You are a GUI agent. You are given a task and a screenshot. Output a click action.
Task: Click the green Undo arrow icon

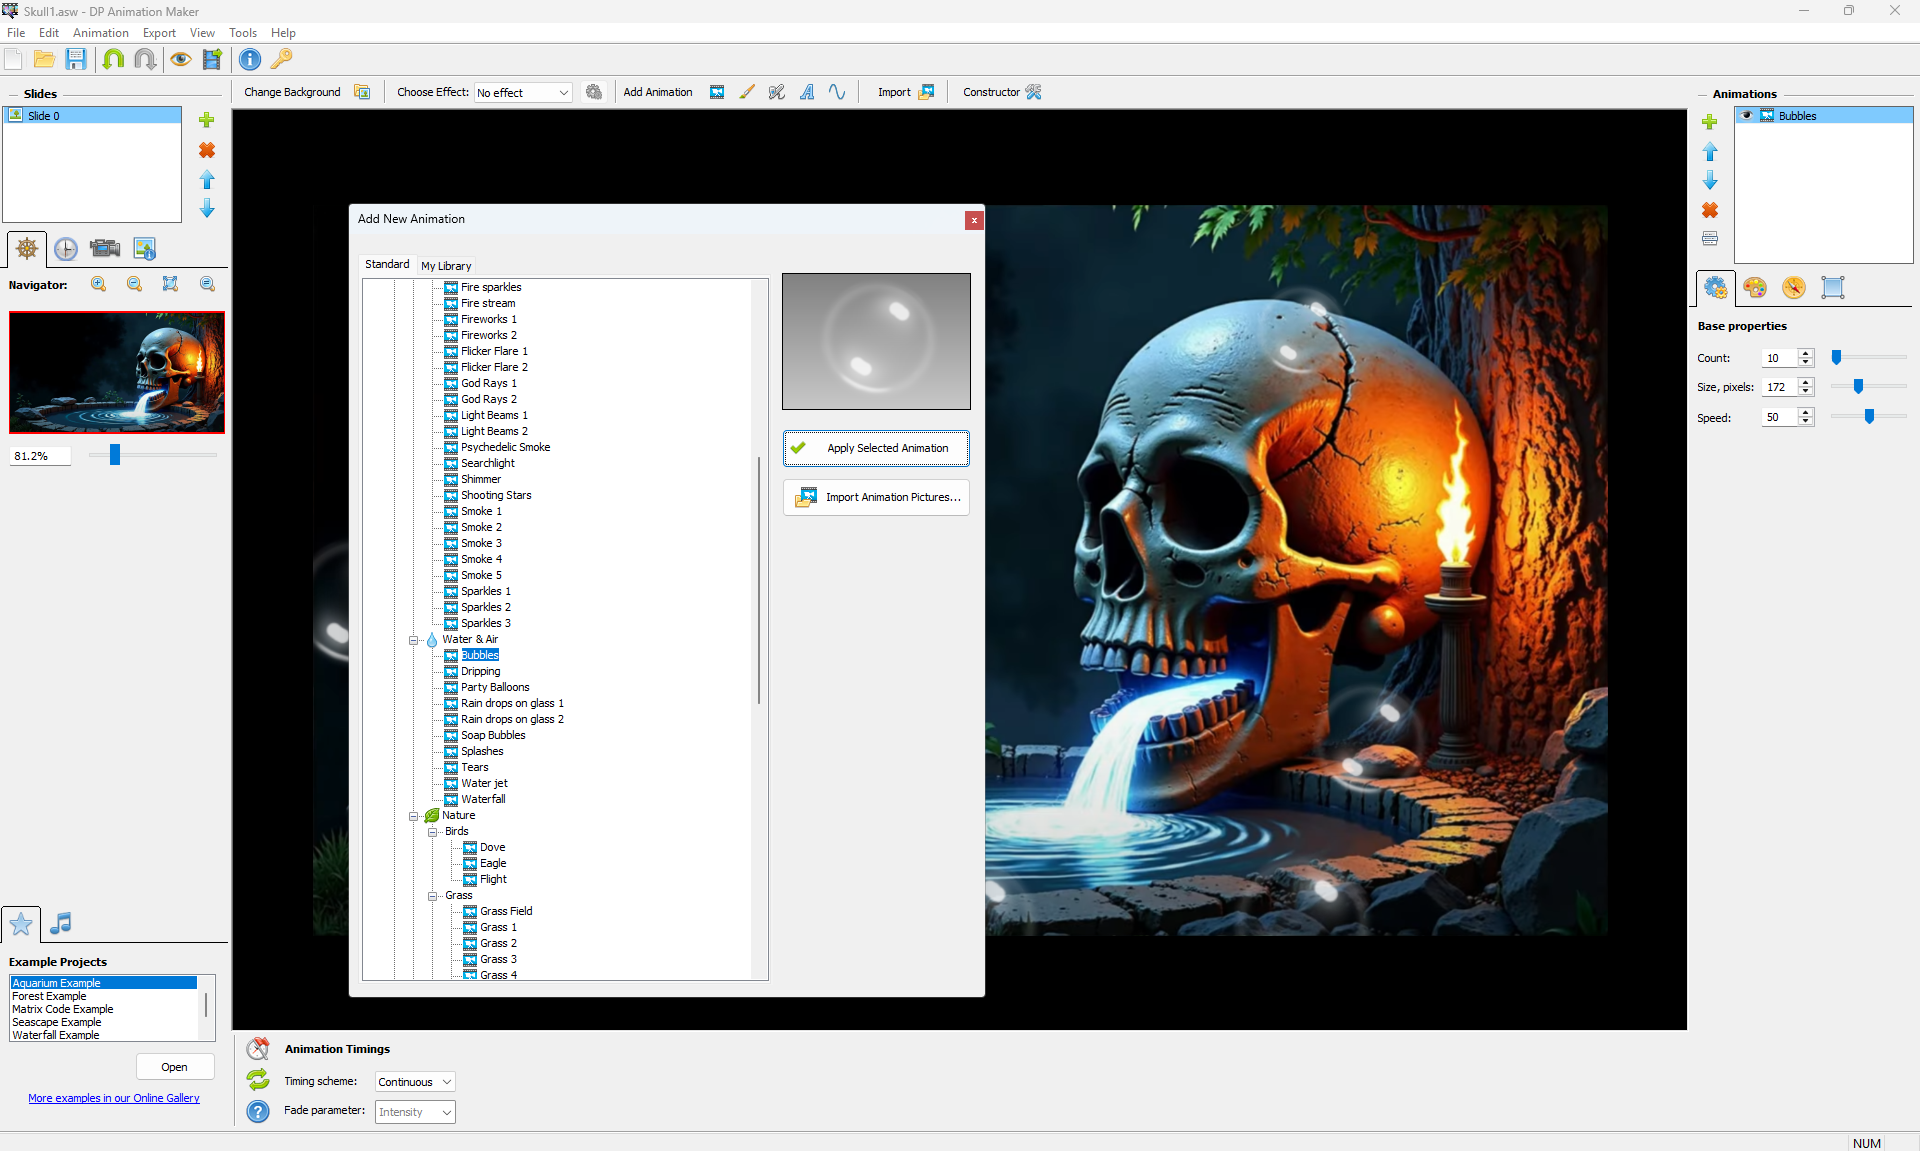tap(113, 59)
